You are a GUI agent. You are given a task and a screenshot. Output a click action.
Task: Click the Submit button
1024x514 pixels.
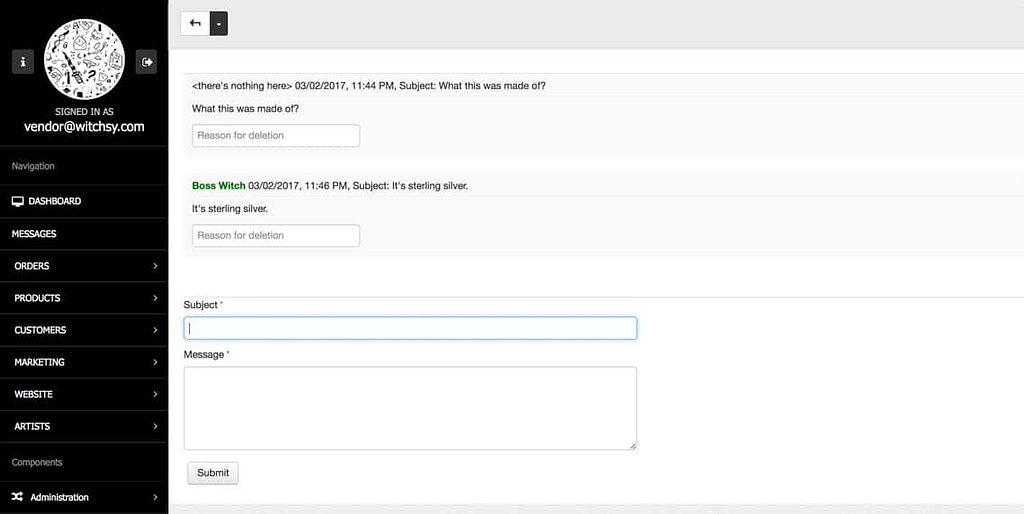[213, 473]
